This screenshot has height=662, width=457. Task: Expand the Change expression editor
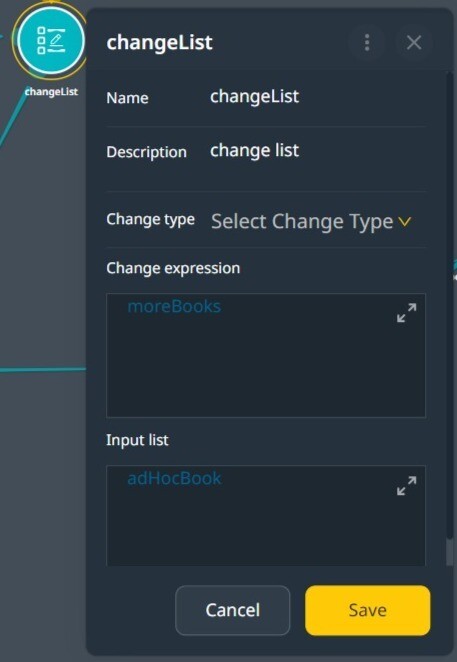point(406,313)
